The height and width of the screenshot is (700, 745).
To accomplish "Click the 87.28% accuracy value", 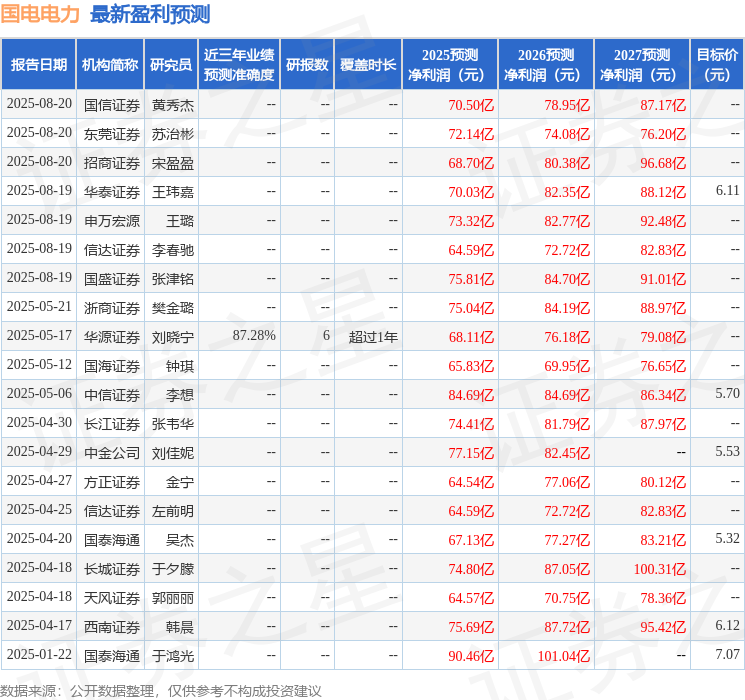I will coord(254,336).
